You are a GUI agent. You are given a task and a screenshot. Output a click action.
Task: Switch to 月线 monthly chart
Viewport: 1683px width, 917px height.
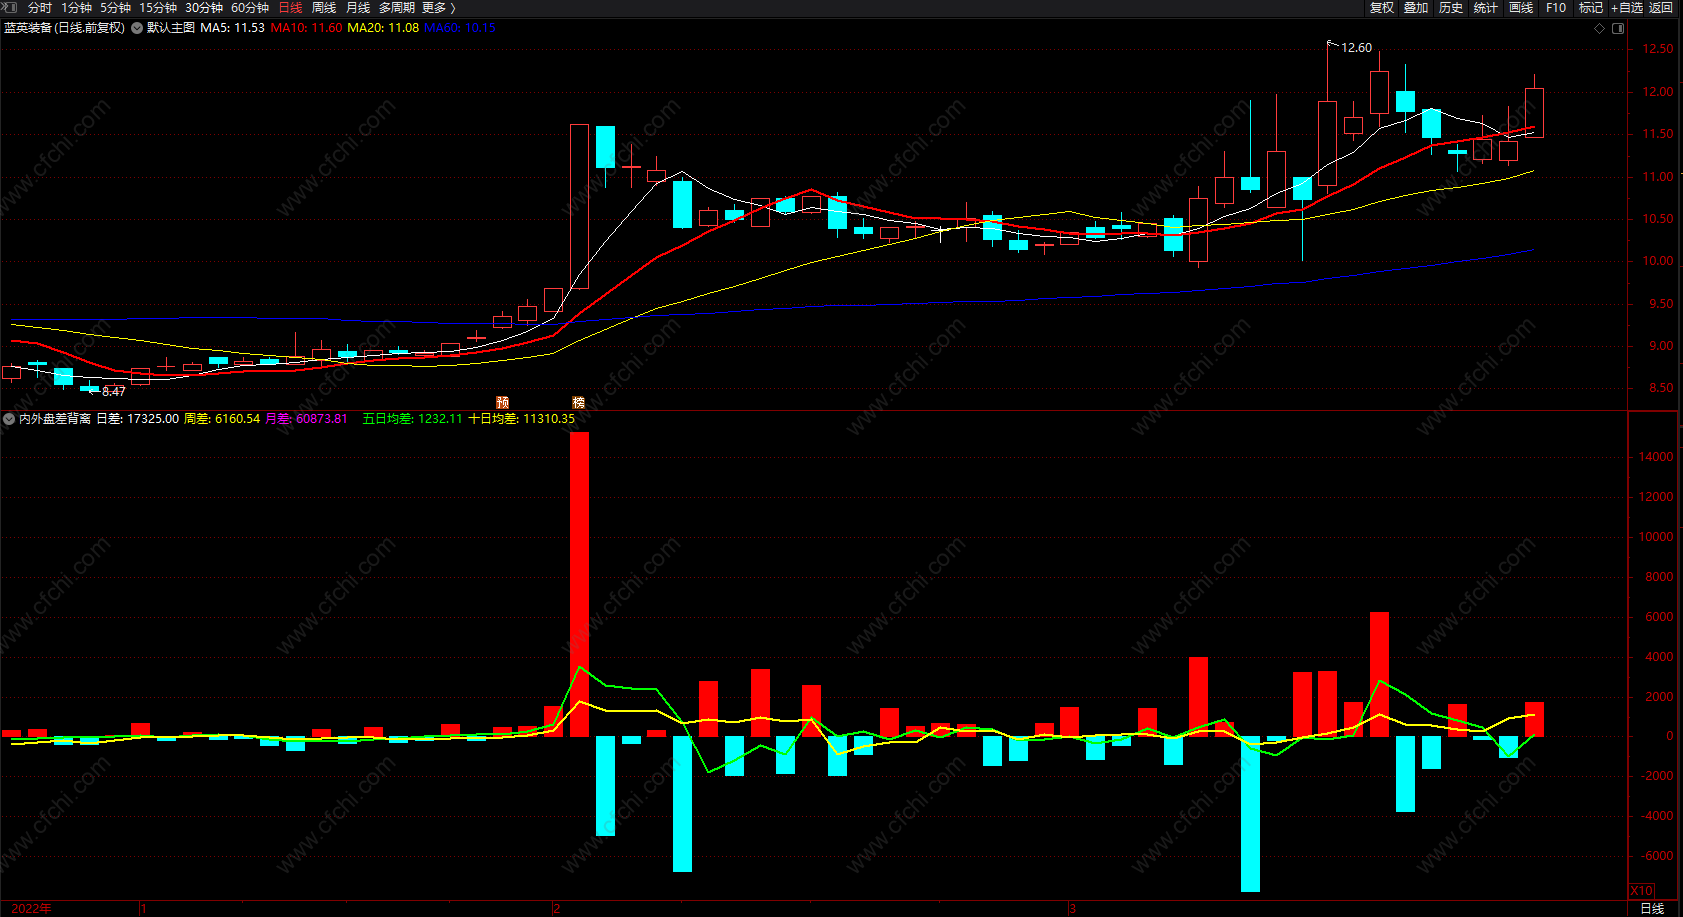click(358, 8)
